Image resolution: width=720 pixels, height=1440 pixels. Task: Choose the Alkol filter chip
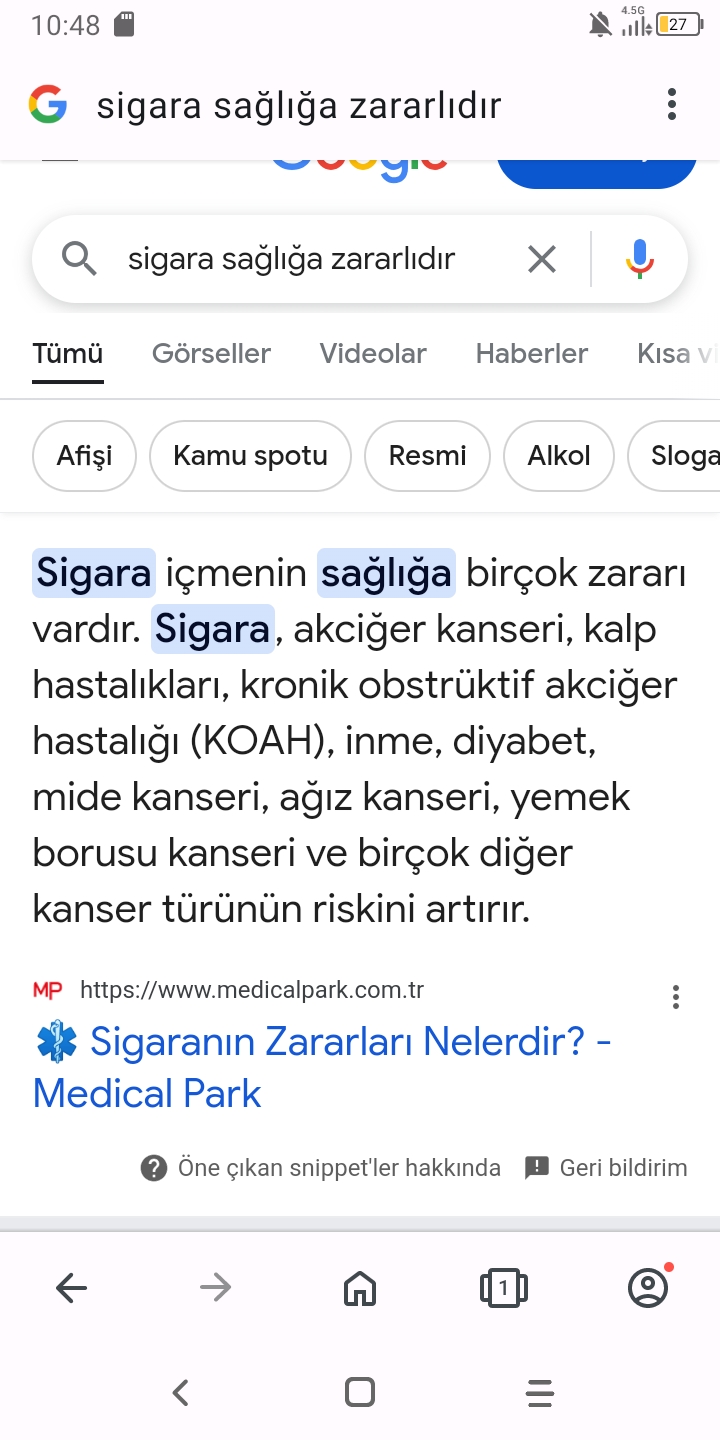[x=559, y=456]
